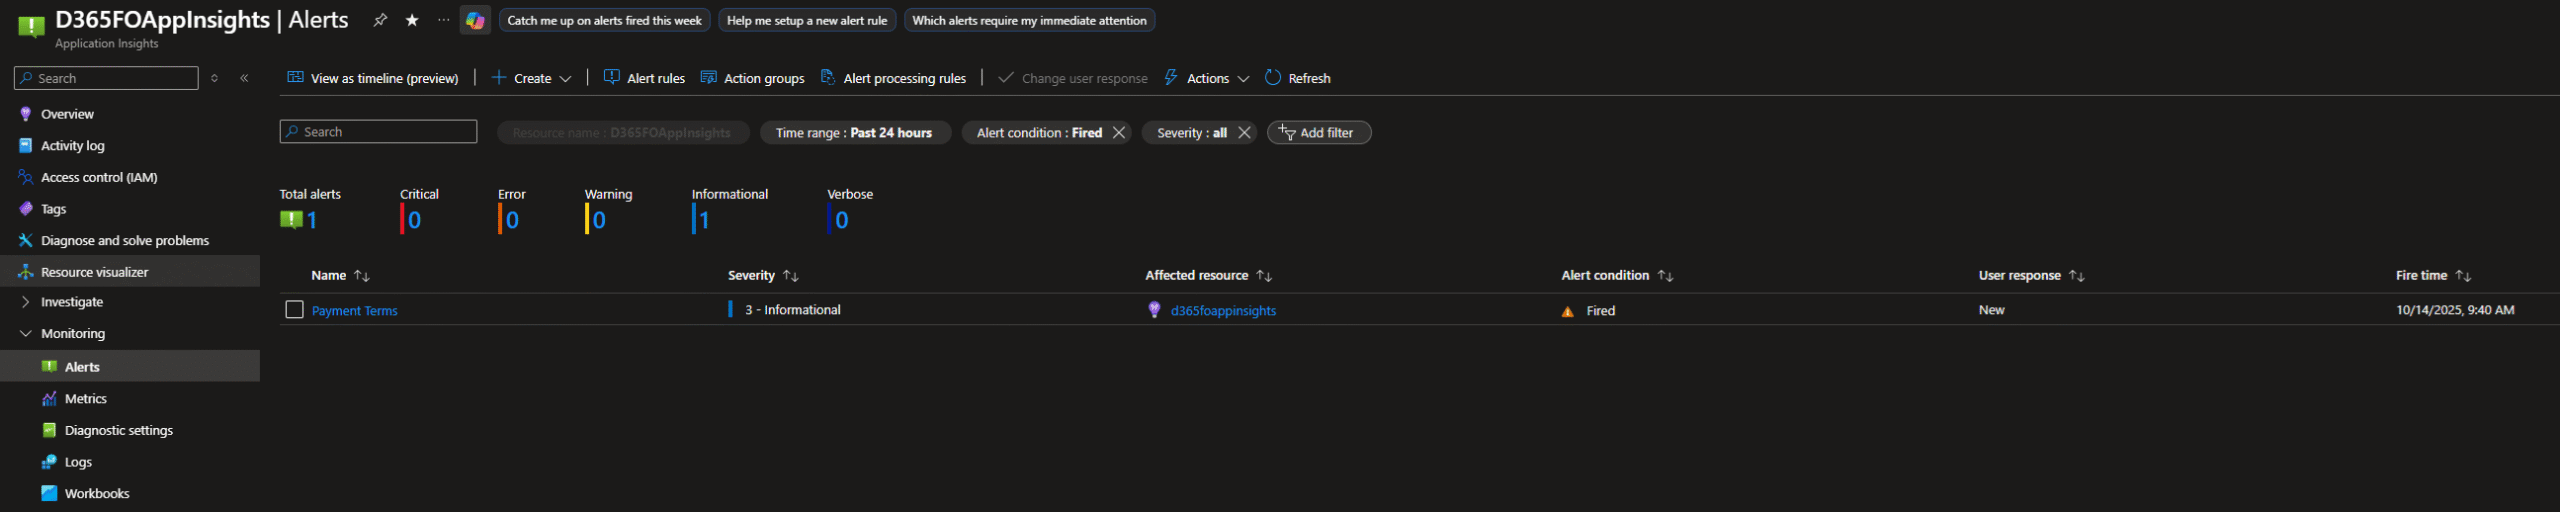Collapse the Monitoring section in sidebar
Viewport: 2560px width, 512px height.
click(x=26, y=334)
